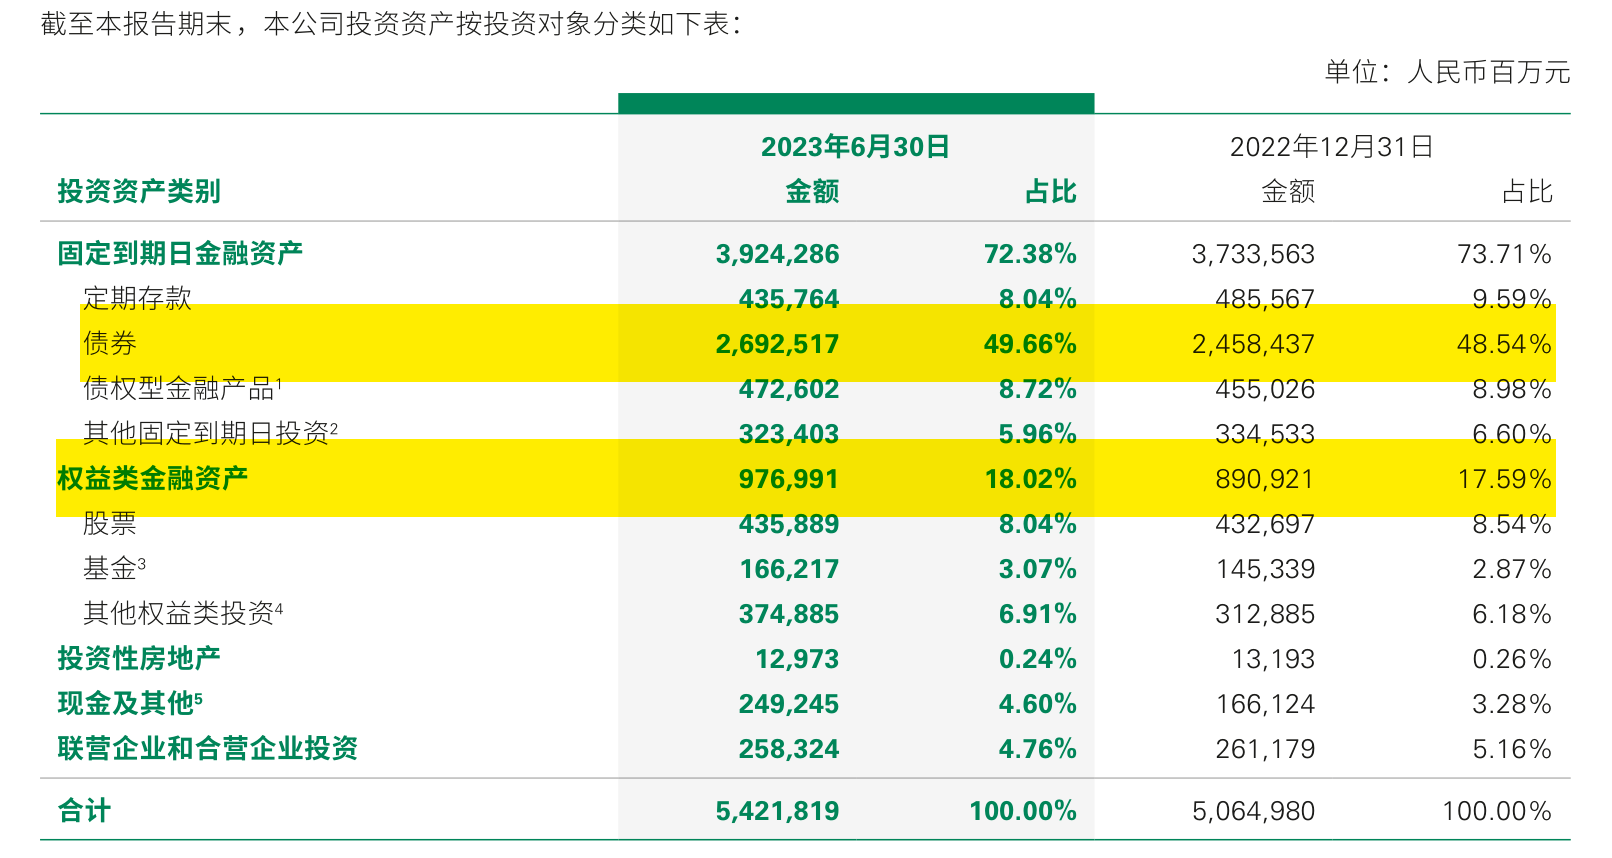1612x858 pixels.
Task: Click the 单位:人民币百万元 unit note
Action: tap(1447, 72)
